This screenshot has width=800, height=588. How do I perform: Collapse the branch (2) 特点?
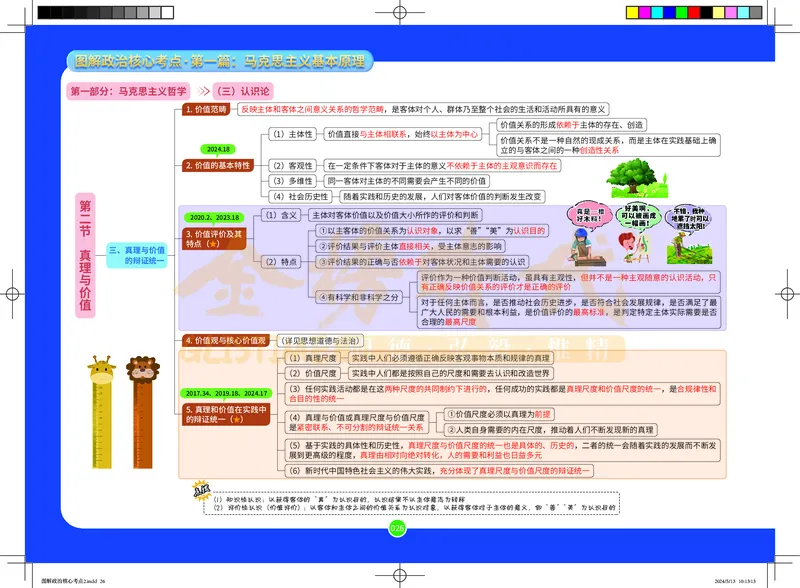(x=282, y=260)
